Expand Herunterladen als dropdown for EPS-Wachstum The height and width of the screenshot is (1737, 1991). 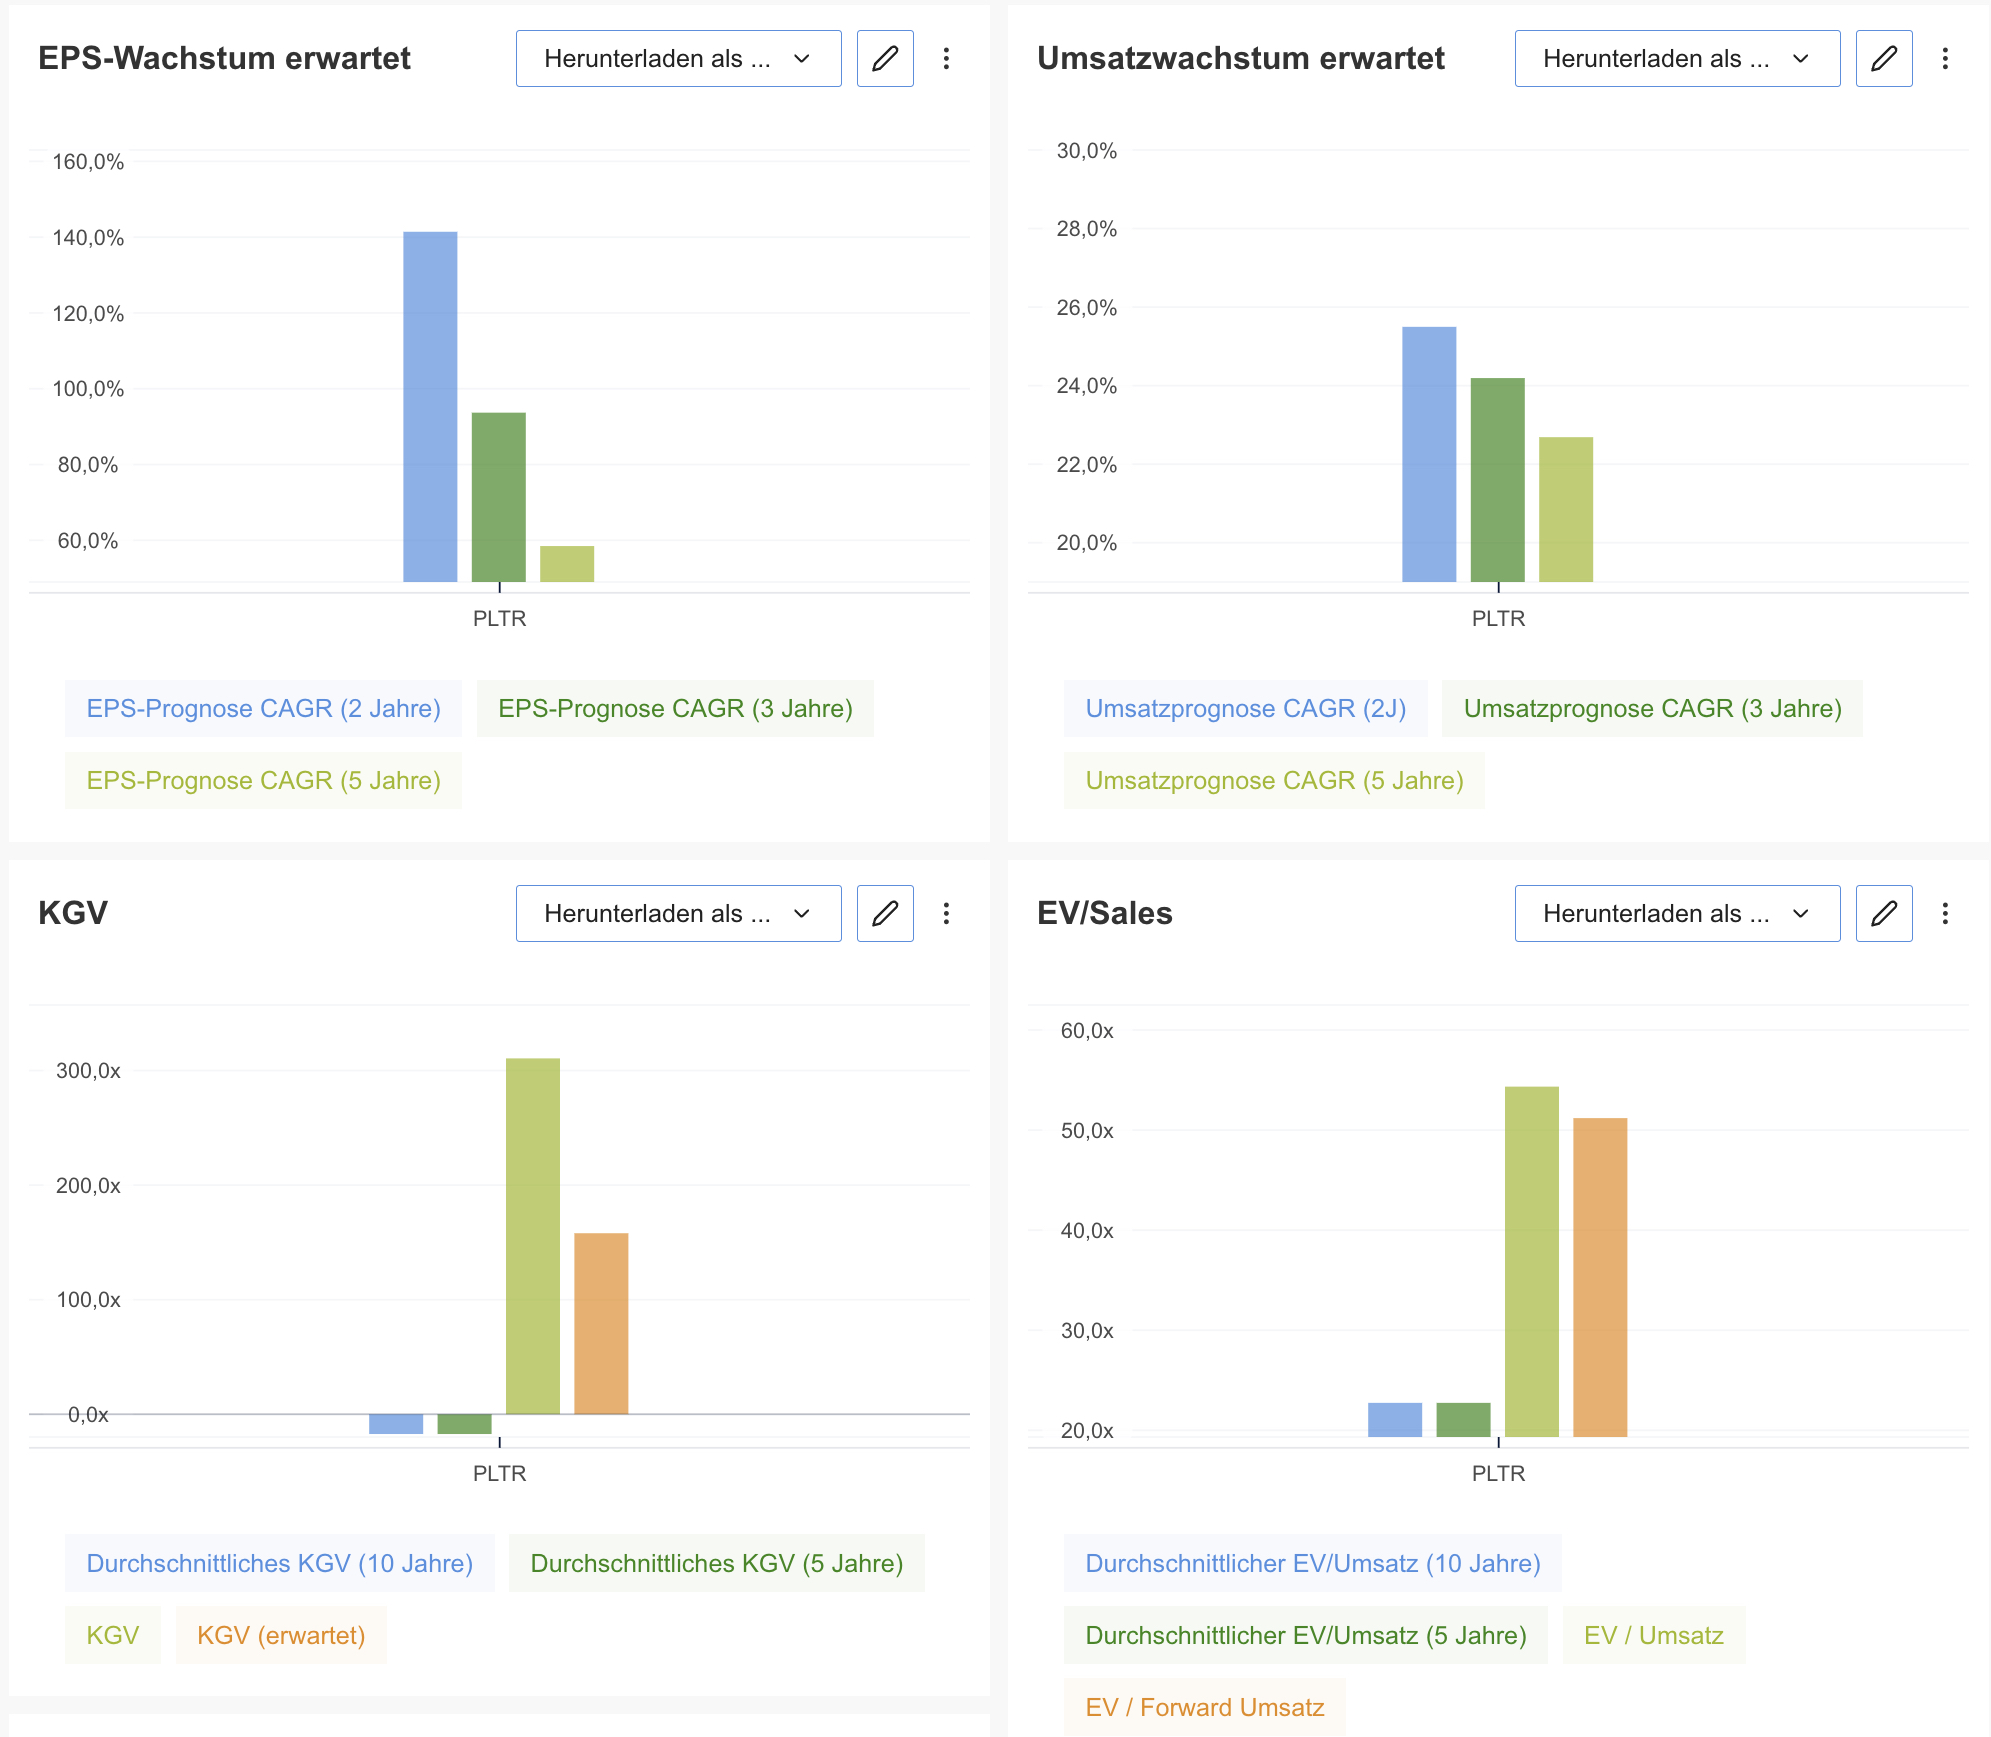tap(678, 59)
